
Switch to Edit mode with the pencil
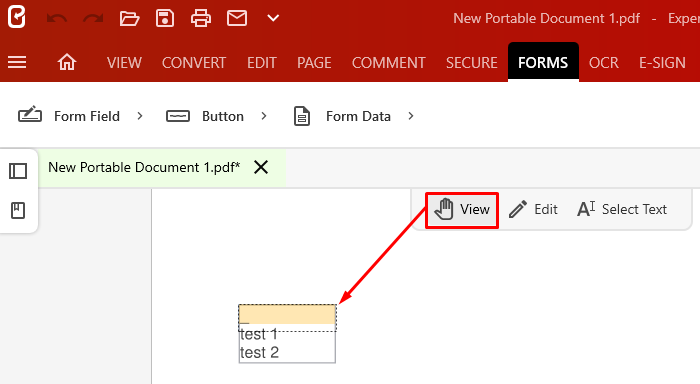point(533,209)
